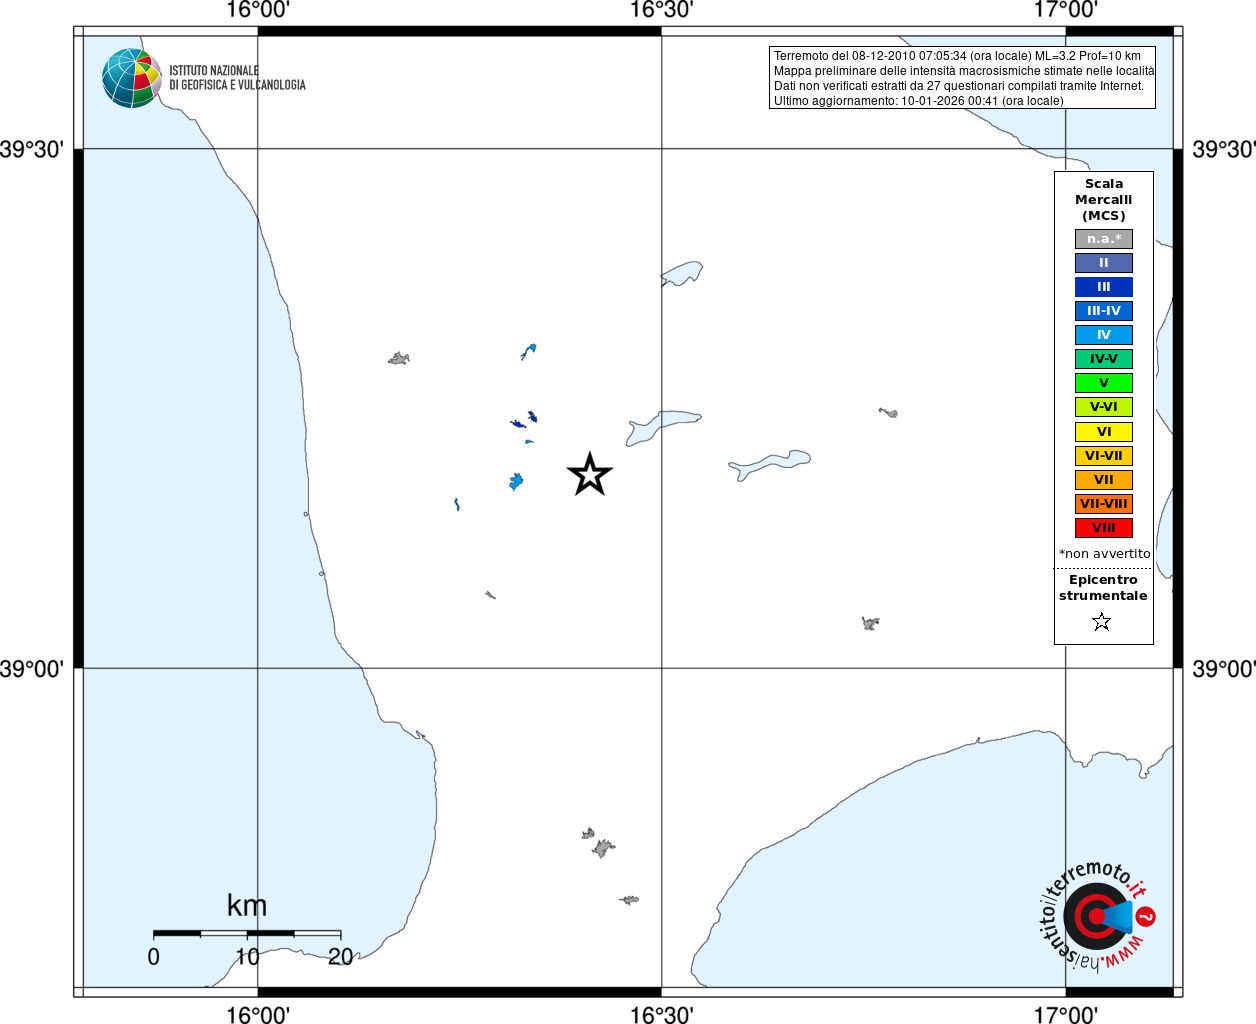Viewport: 1256px width, 1024px height.
Task: Click the INGV globe logo
Action: tap(131, 78)
